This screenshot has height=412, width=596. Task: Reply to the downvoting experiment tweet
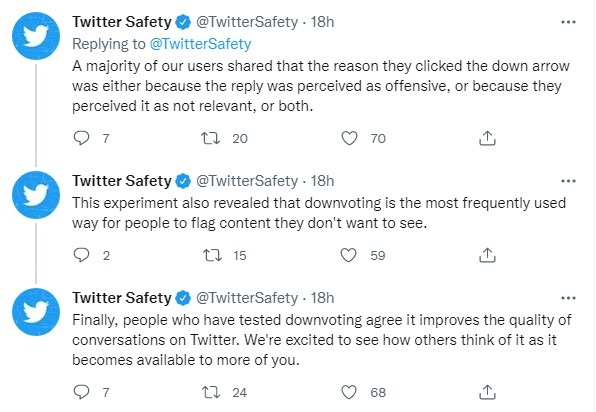81,255
